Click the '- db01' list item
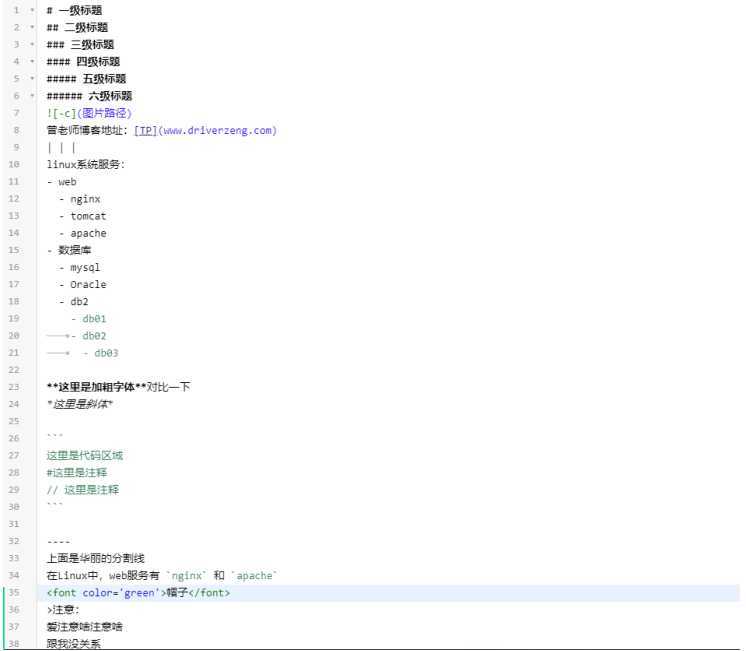The image size is (746, 651). [x=88, y=319]
